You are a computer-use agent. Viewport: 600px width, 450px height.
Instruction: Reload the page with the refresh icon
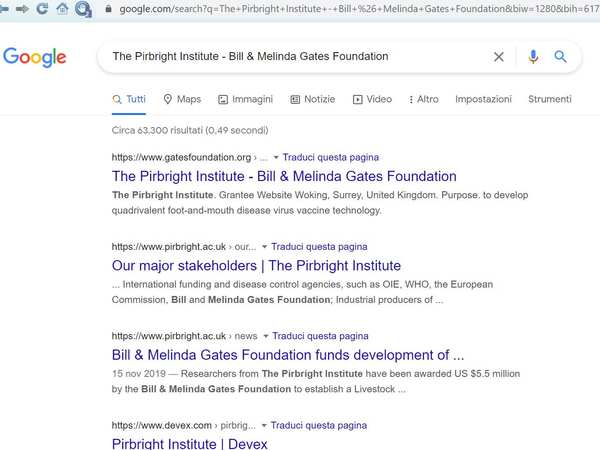tap(42, 8)
